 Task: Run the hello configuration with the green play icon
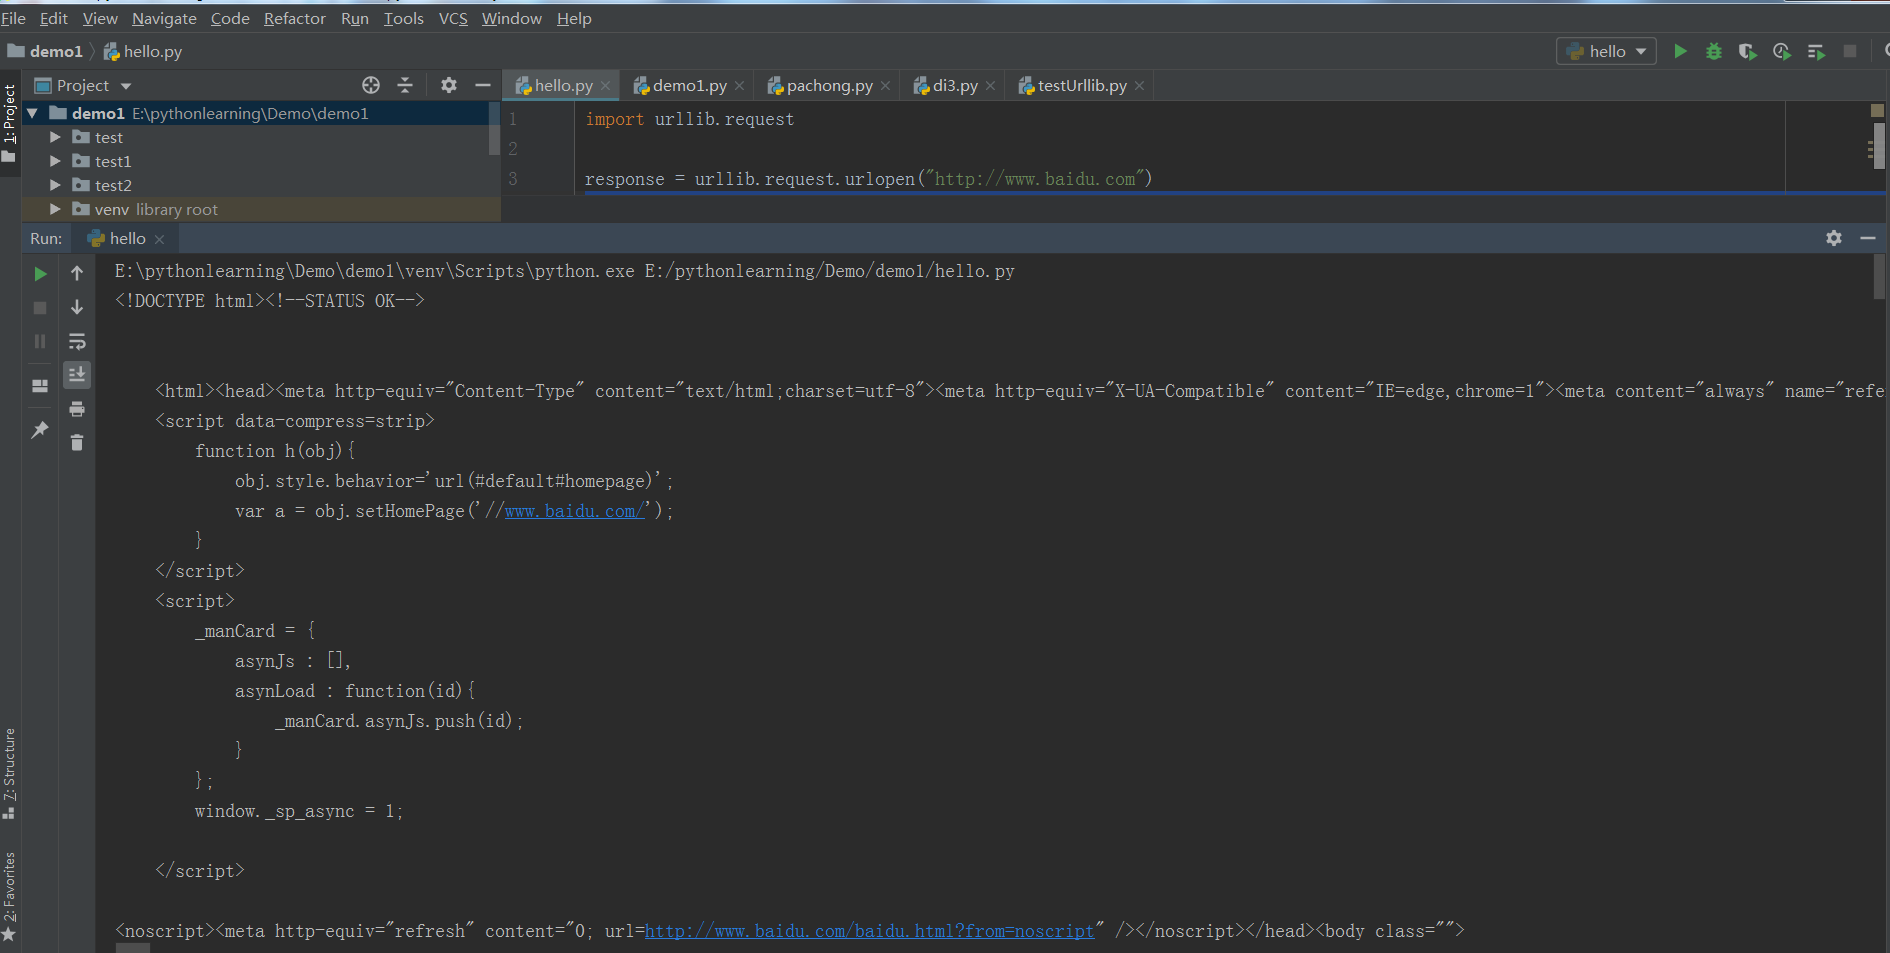(1681, 51)
